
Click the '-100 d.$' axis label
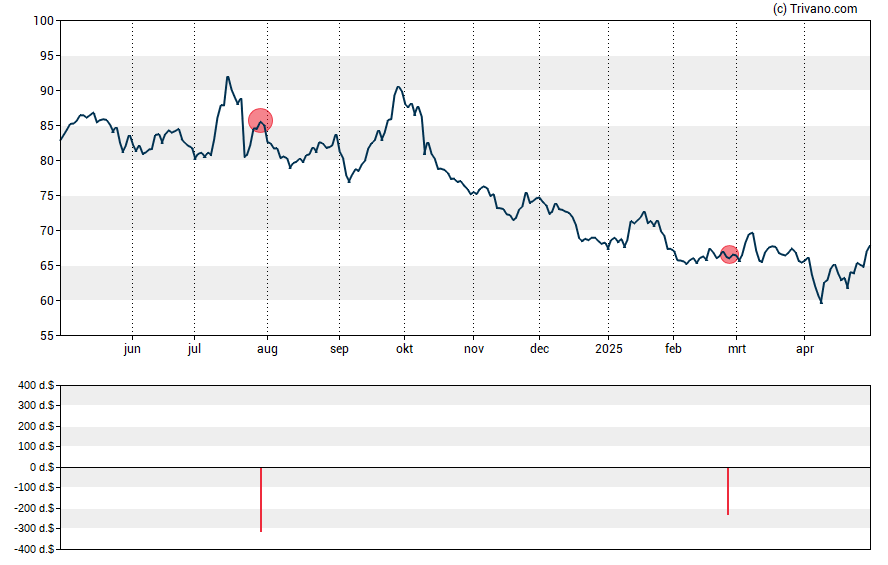(x=34, y=487)
